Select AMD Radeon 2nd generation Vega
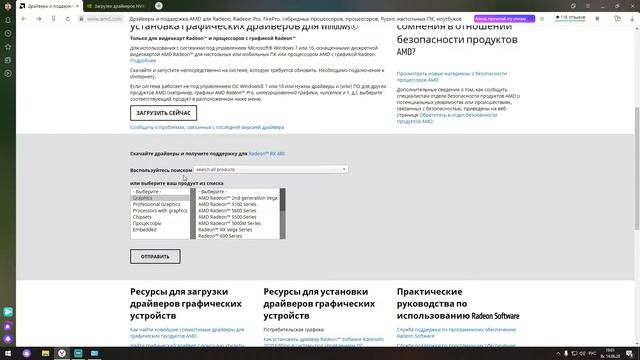 click(x=238, y=198)
